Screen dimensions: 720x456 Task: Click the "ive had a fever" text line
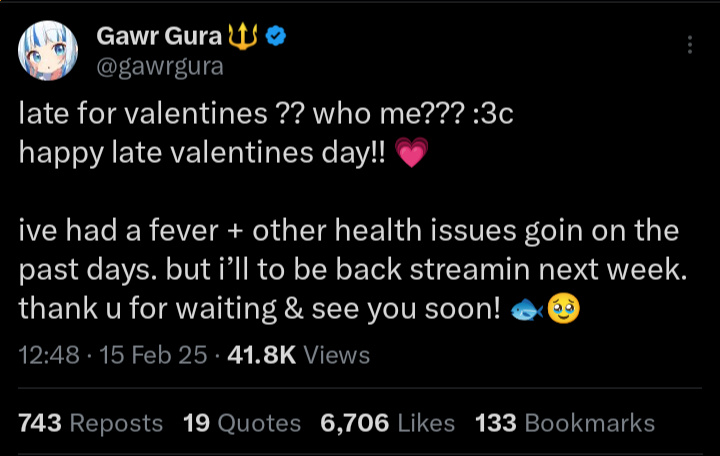click(x=349, y=232)
